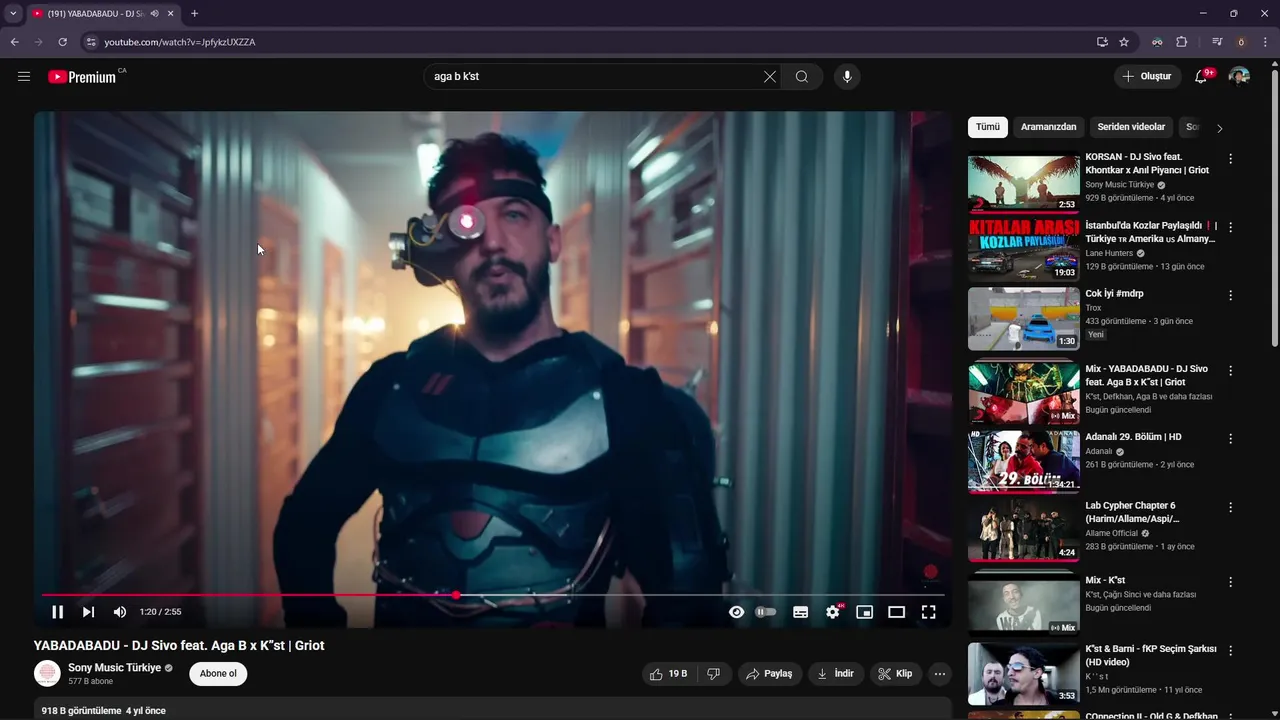Open browser extensions puzzle icon
The width and height of the screenshot is (1280, 720).
[x=1182, y=42]
